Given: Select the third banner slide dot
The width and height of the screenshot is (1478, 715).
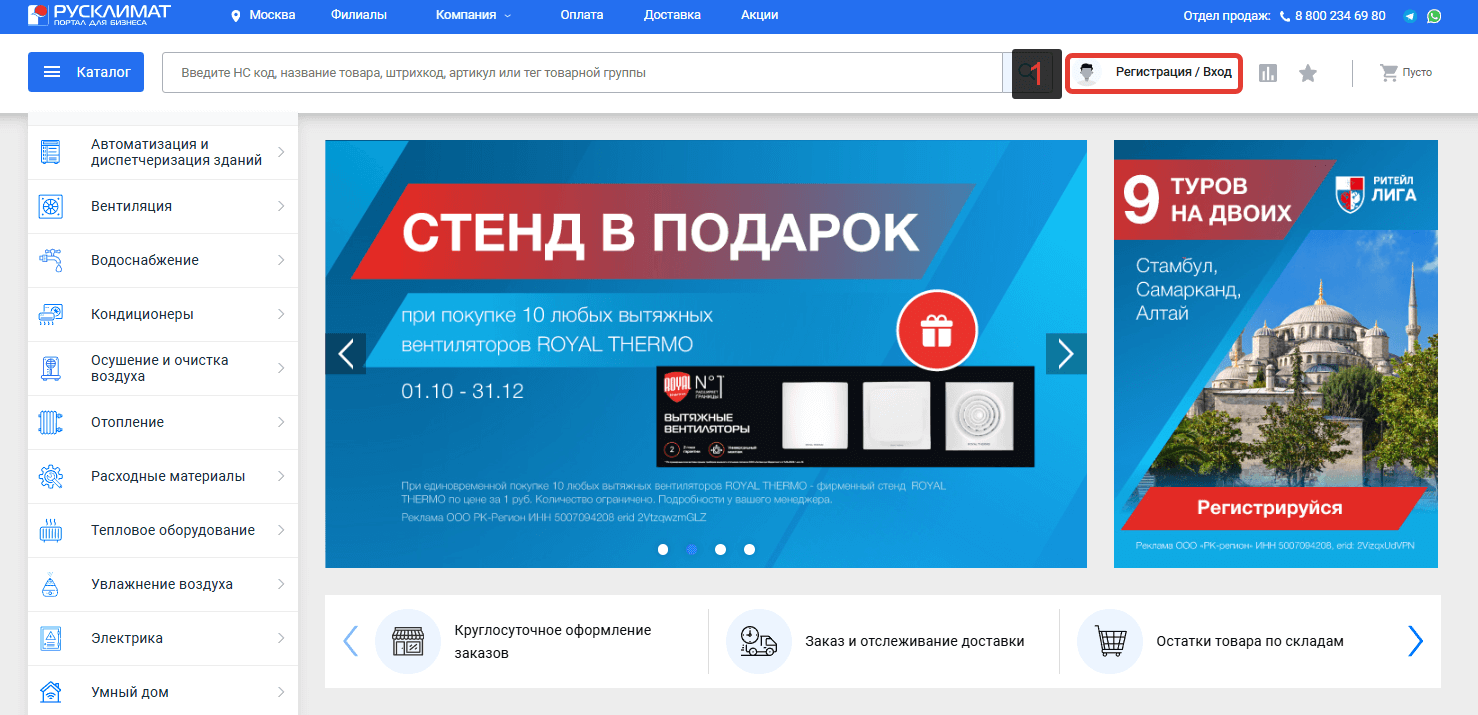Looking at the screenshot, I should 721,549.
